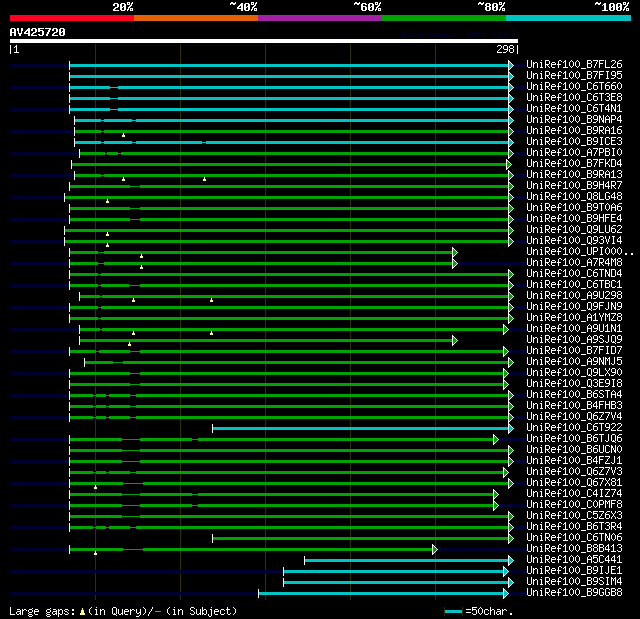The width and height of the screenshot is (640, 619).
Task: Select the query name AV425720
Action: click(38, 32)
